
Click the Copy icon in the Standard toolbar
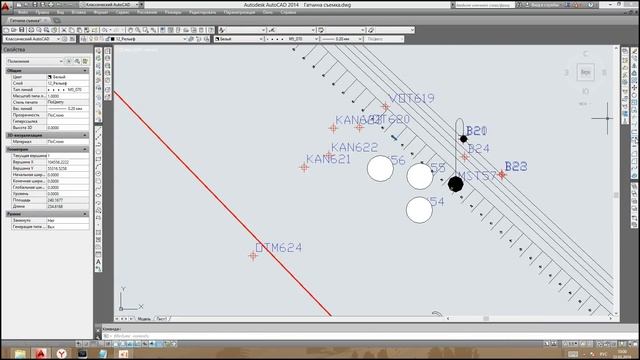[x=71, y=30]
